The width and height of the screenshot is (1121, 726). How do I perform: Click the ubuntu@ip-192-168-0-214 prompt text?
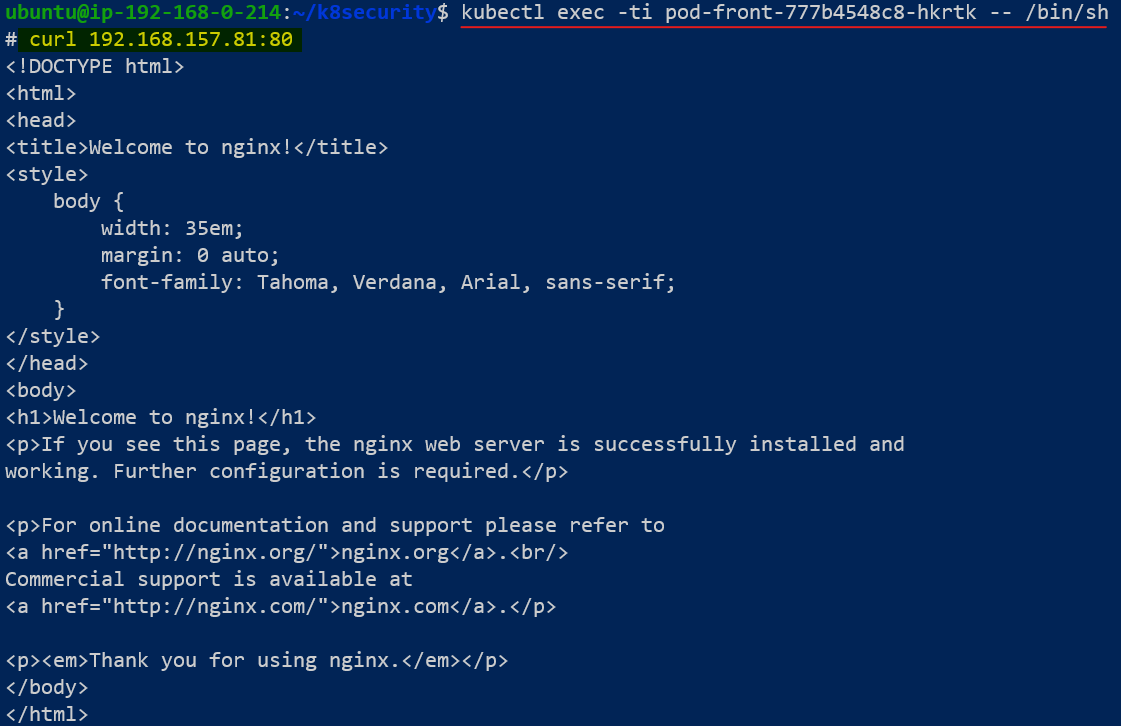[x=144, y=13]
